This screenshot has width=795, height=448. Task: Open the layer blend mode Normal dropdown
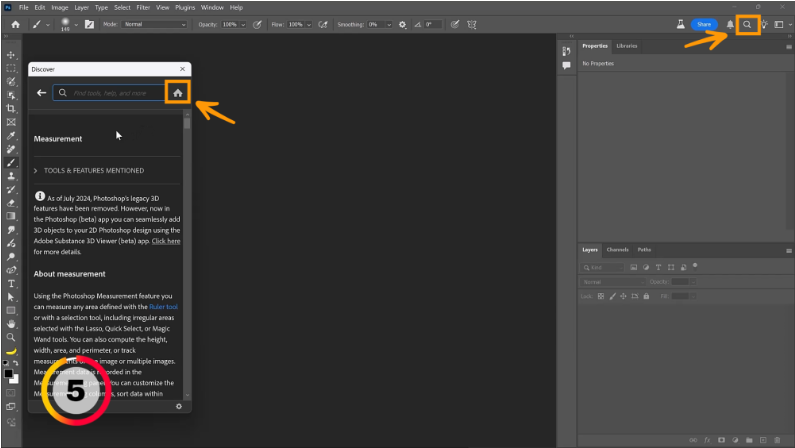tap(612, 282)
